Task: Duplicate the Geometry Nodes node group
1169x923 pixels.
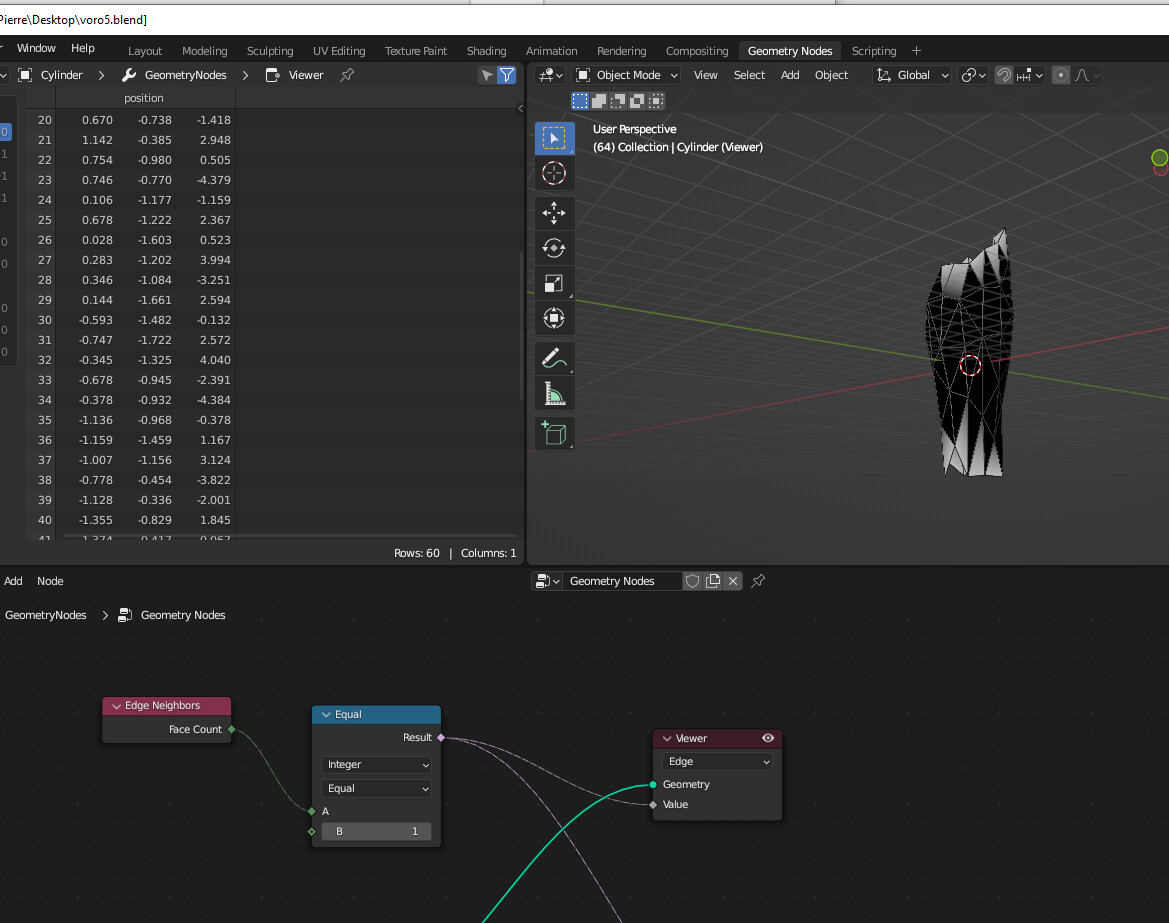Action: pos(713,581)
